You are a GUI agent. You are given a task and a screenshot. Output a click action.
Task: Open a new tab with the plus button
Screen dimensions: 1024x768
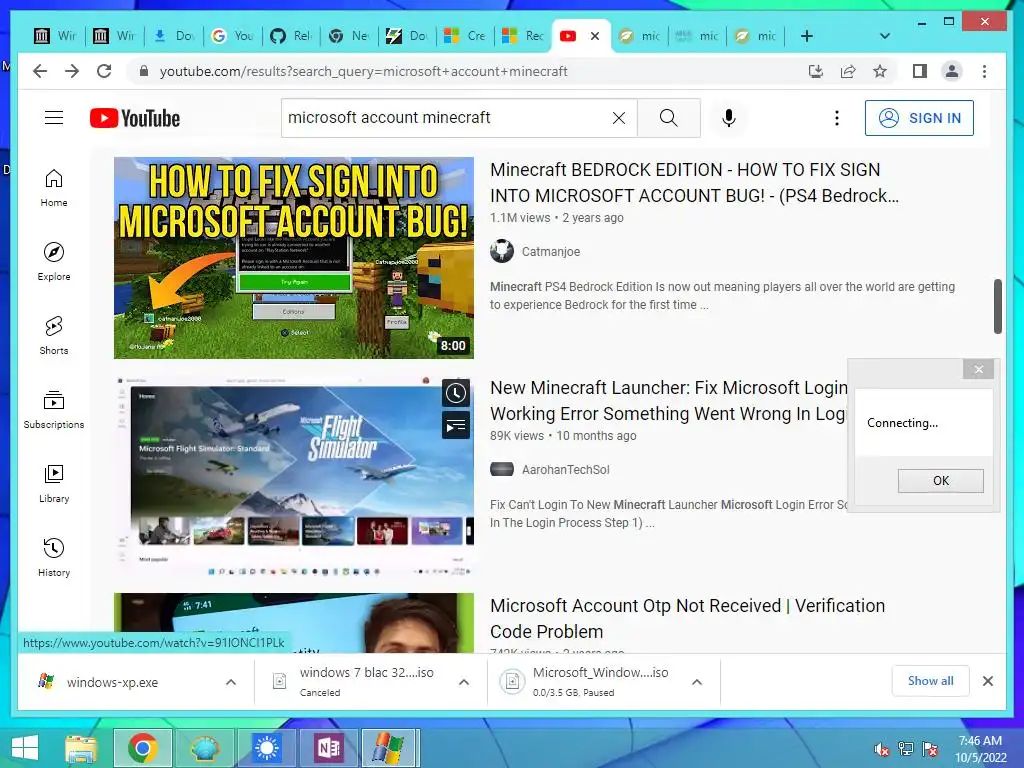click(807, 36)
